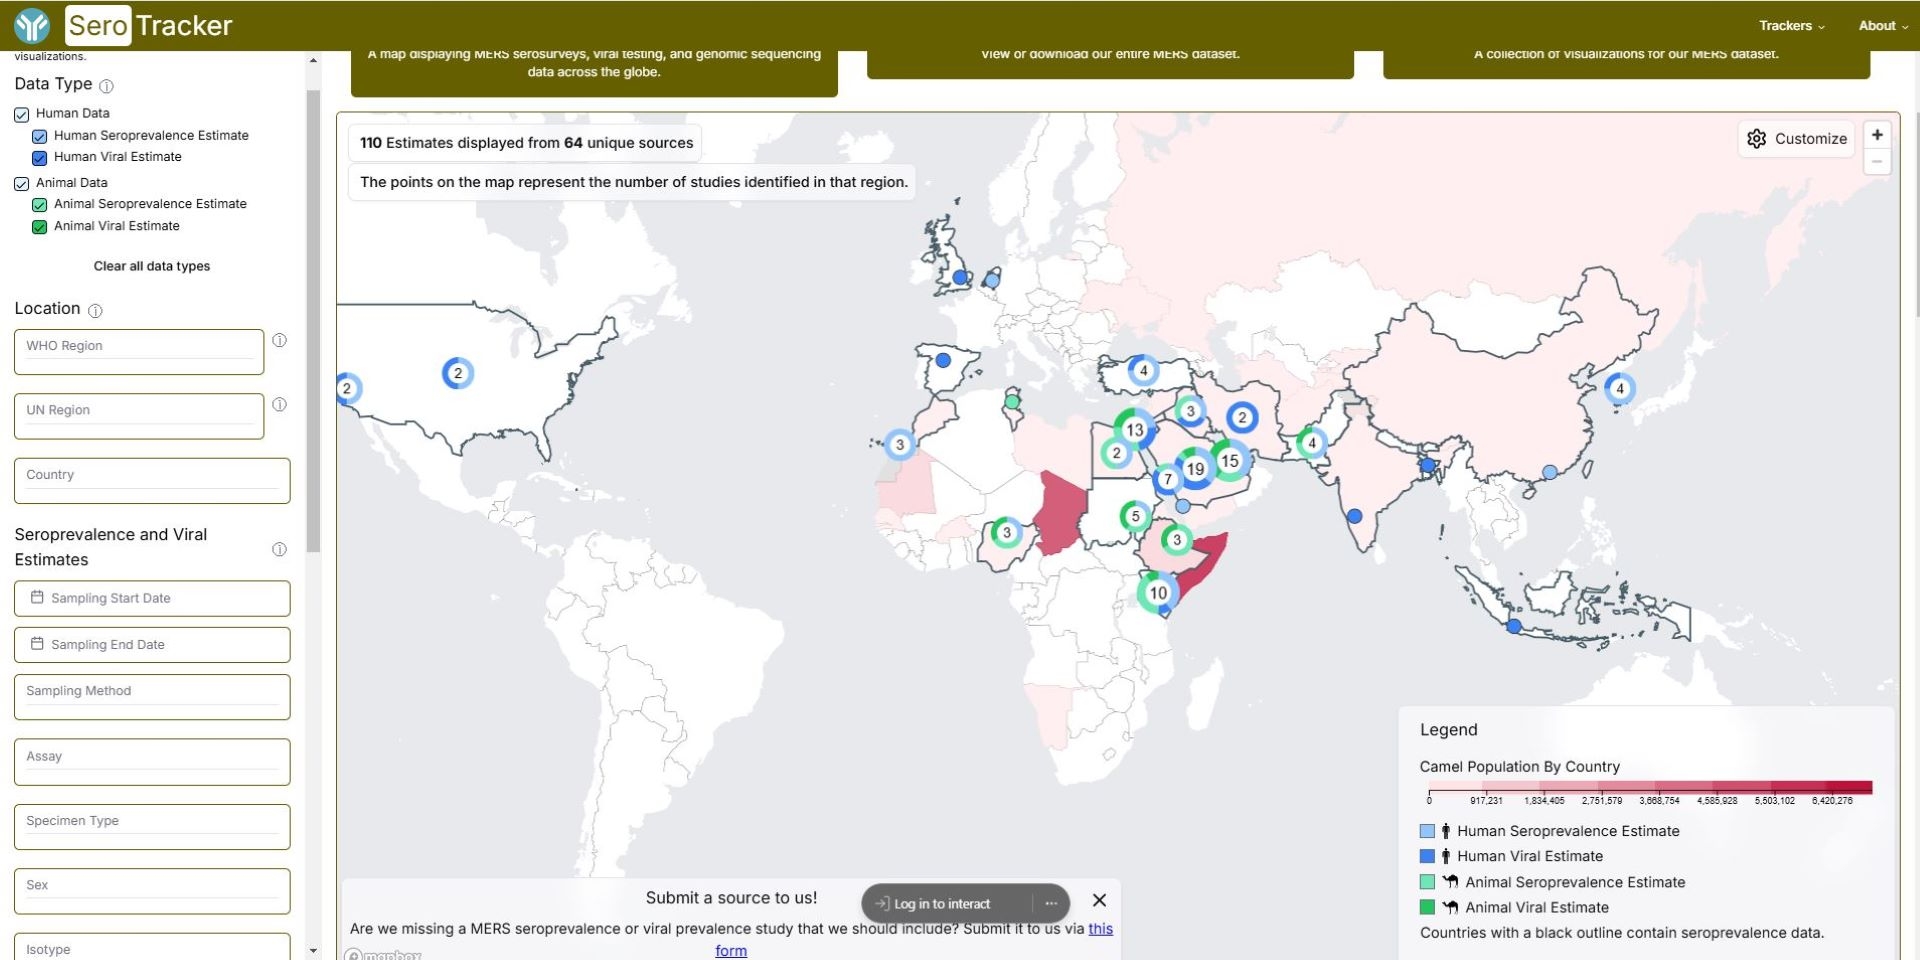Uncheck the Animal Data checkbox
The height and width of the screenshot is (960, 1920).
(22, 183)
